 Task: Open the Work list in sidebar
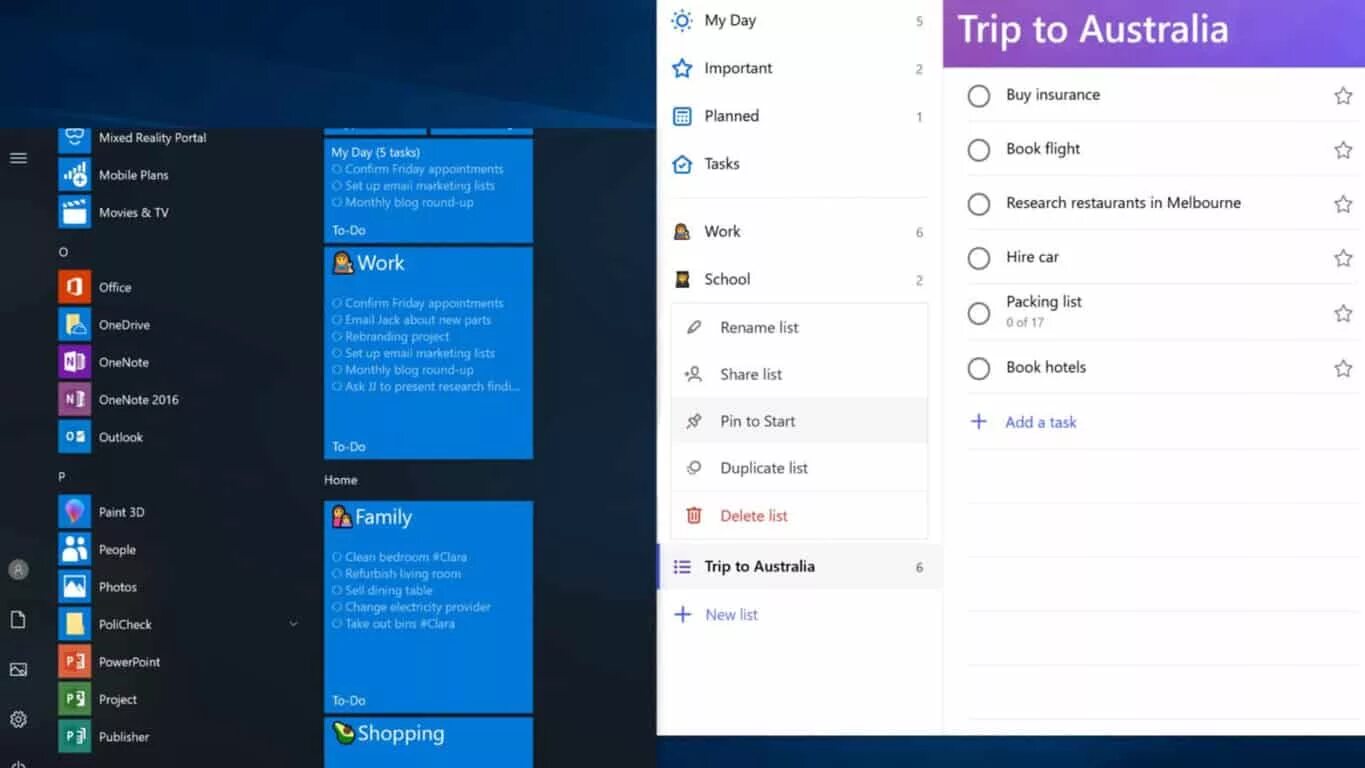(x=799, y=232)
